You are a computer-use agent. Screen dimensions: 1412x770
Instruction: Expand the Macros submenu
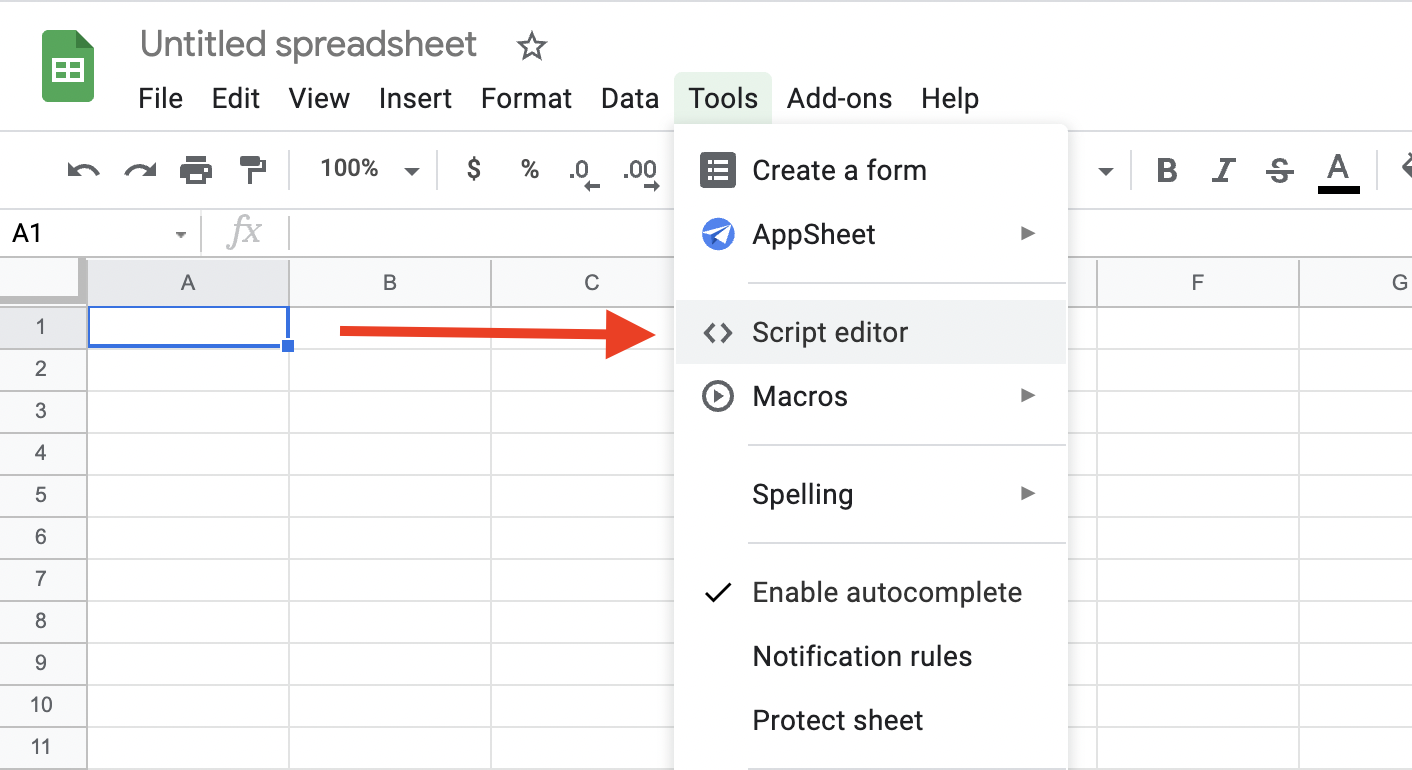point(800,396)
